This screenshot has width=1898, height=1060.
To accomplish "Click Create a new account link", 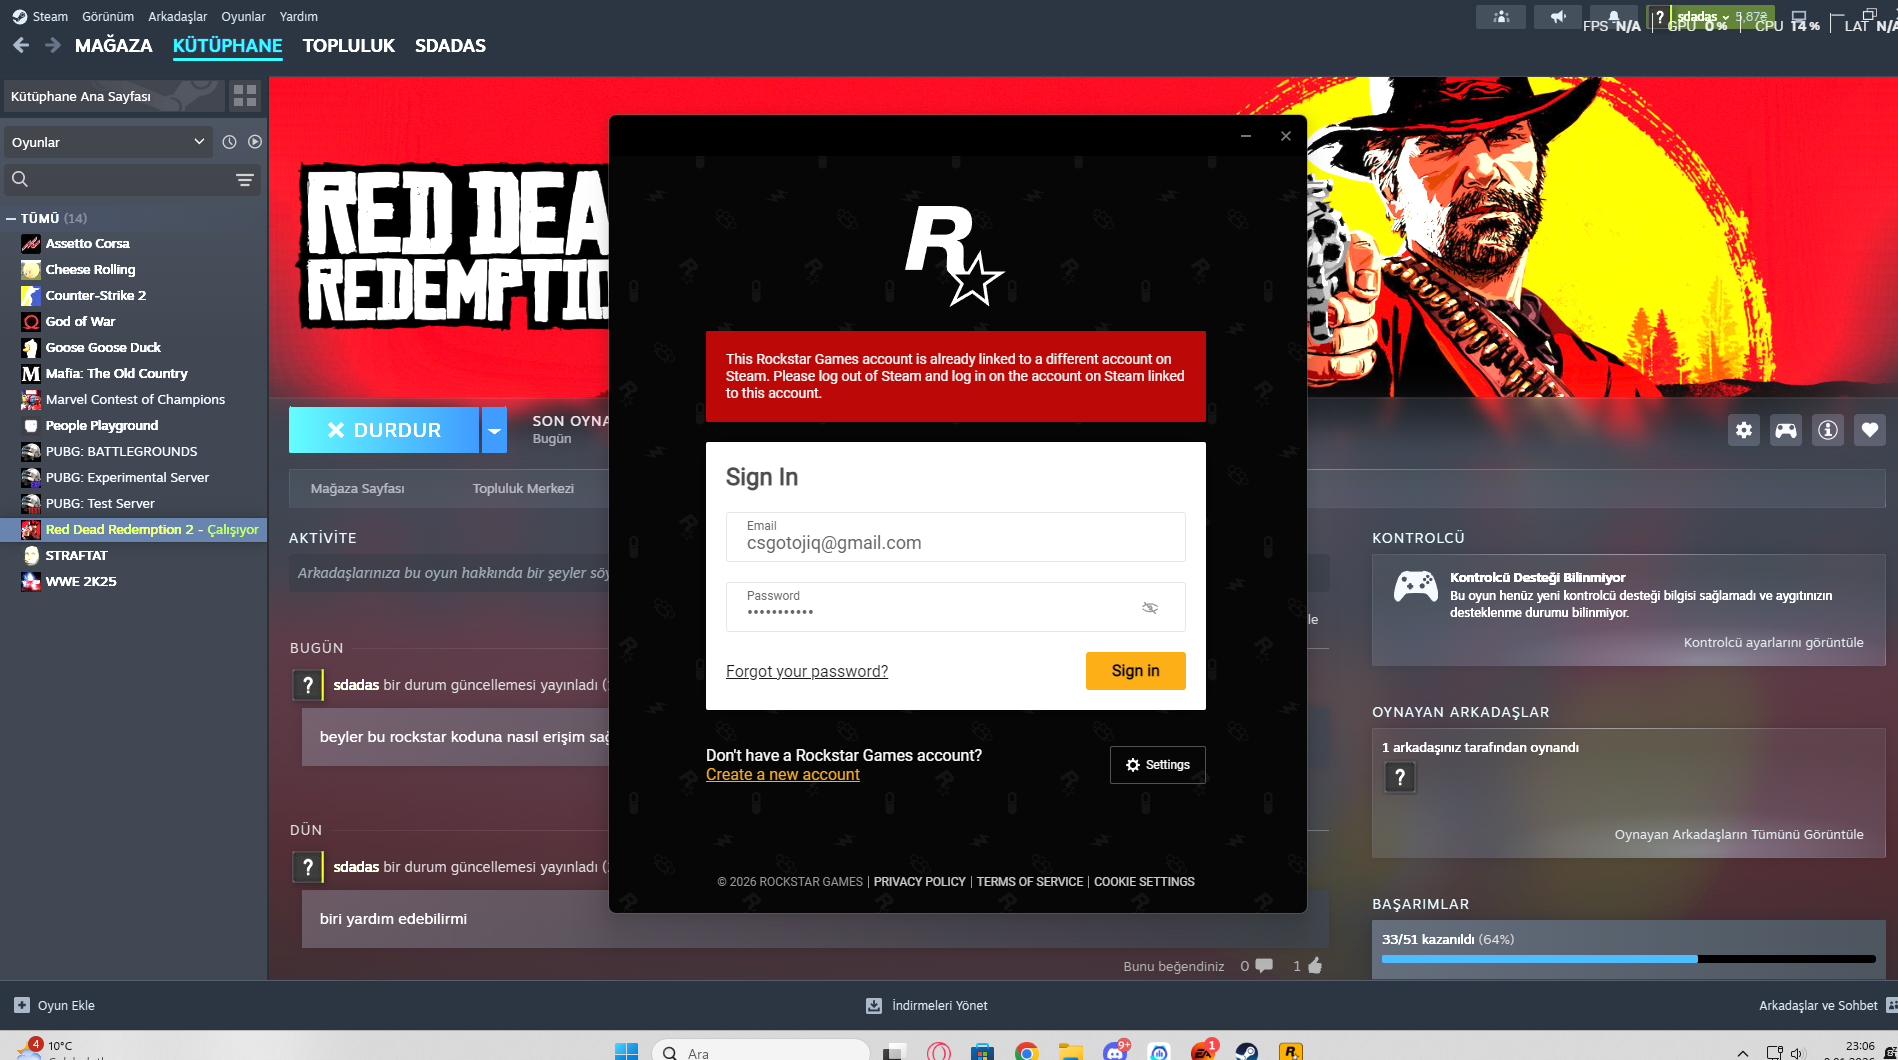I will tap(783, 774).
